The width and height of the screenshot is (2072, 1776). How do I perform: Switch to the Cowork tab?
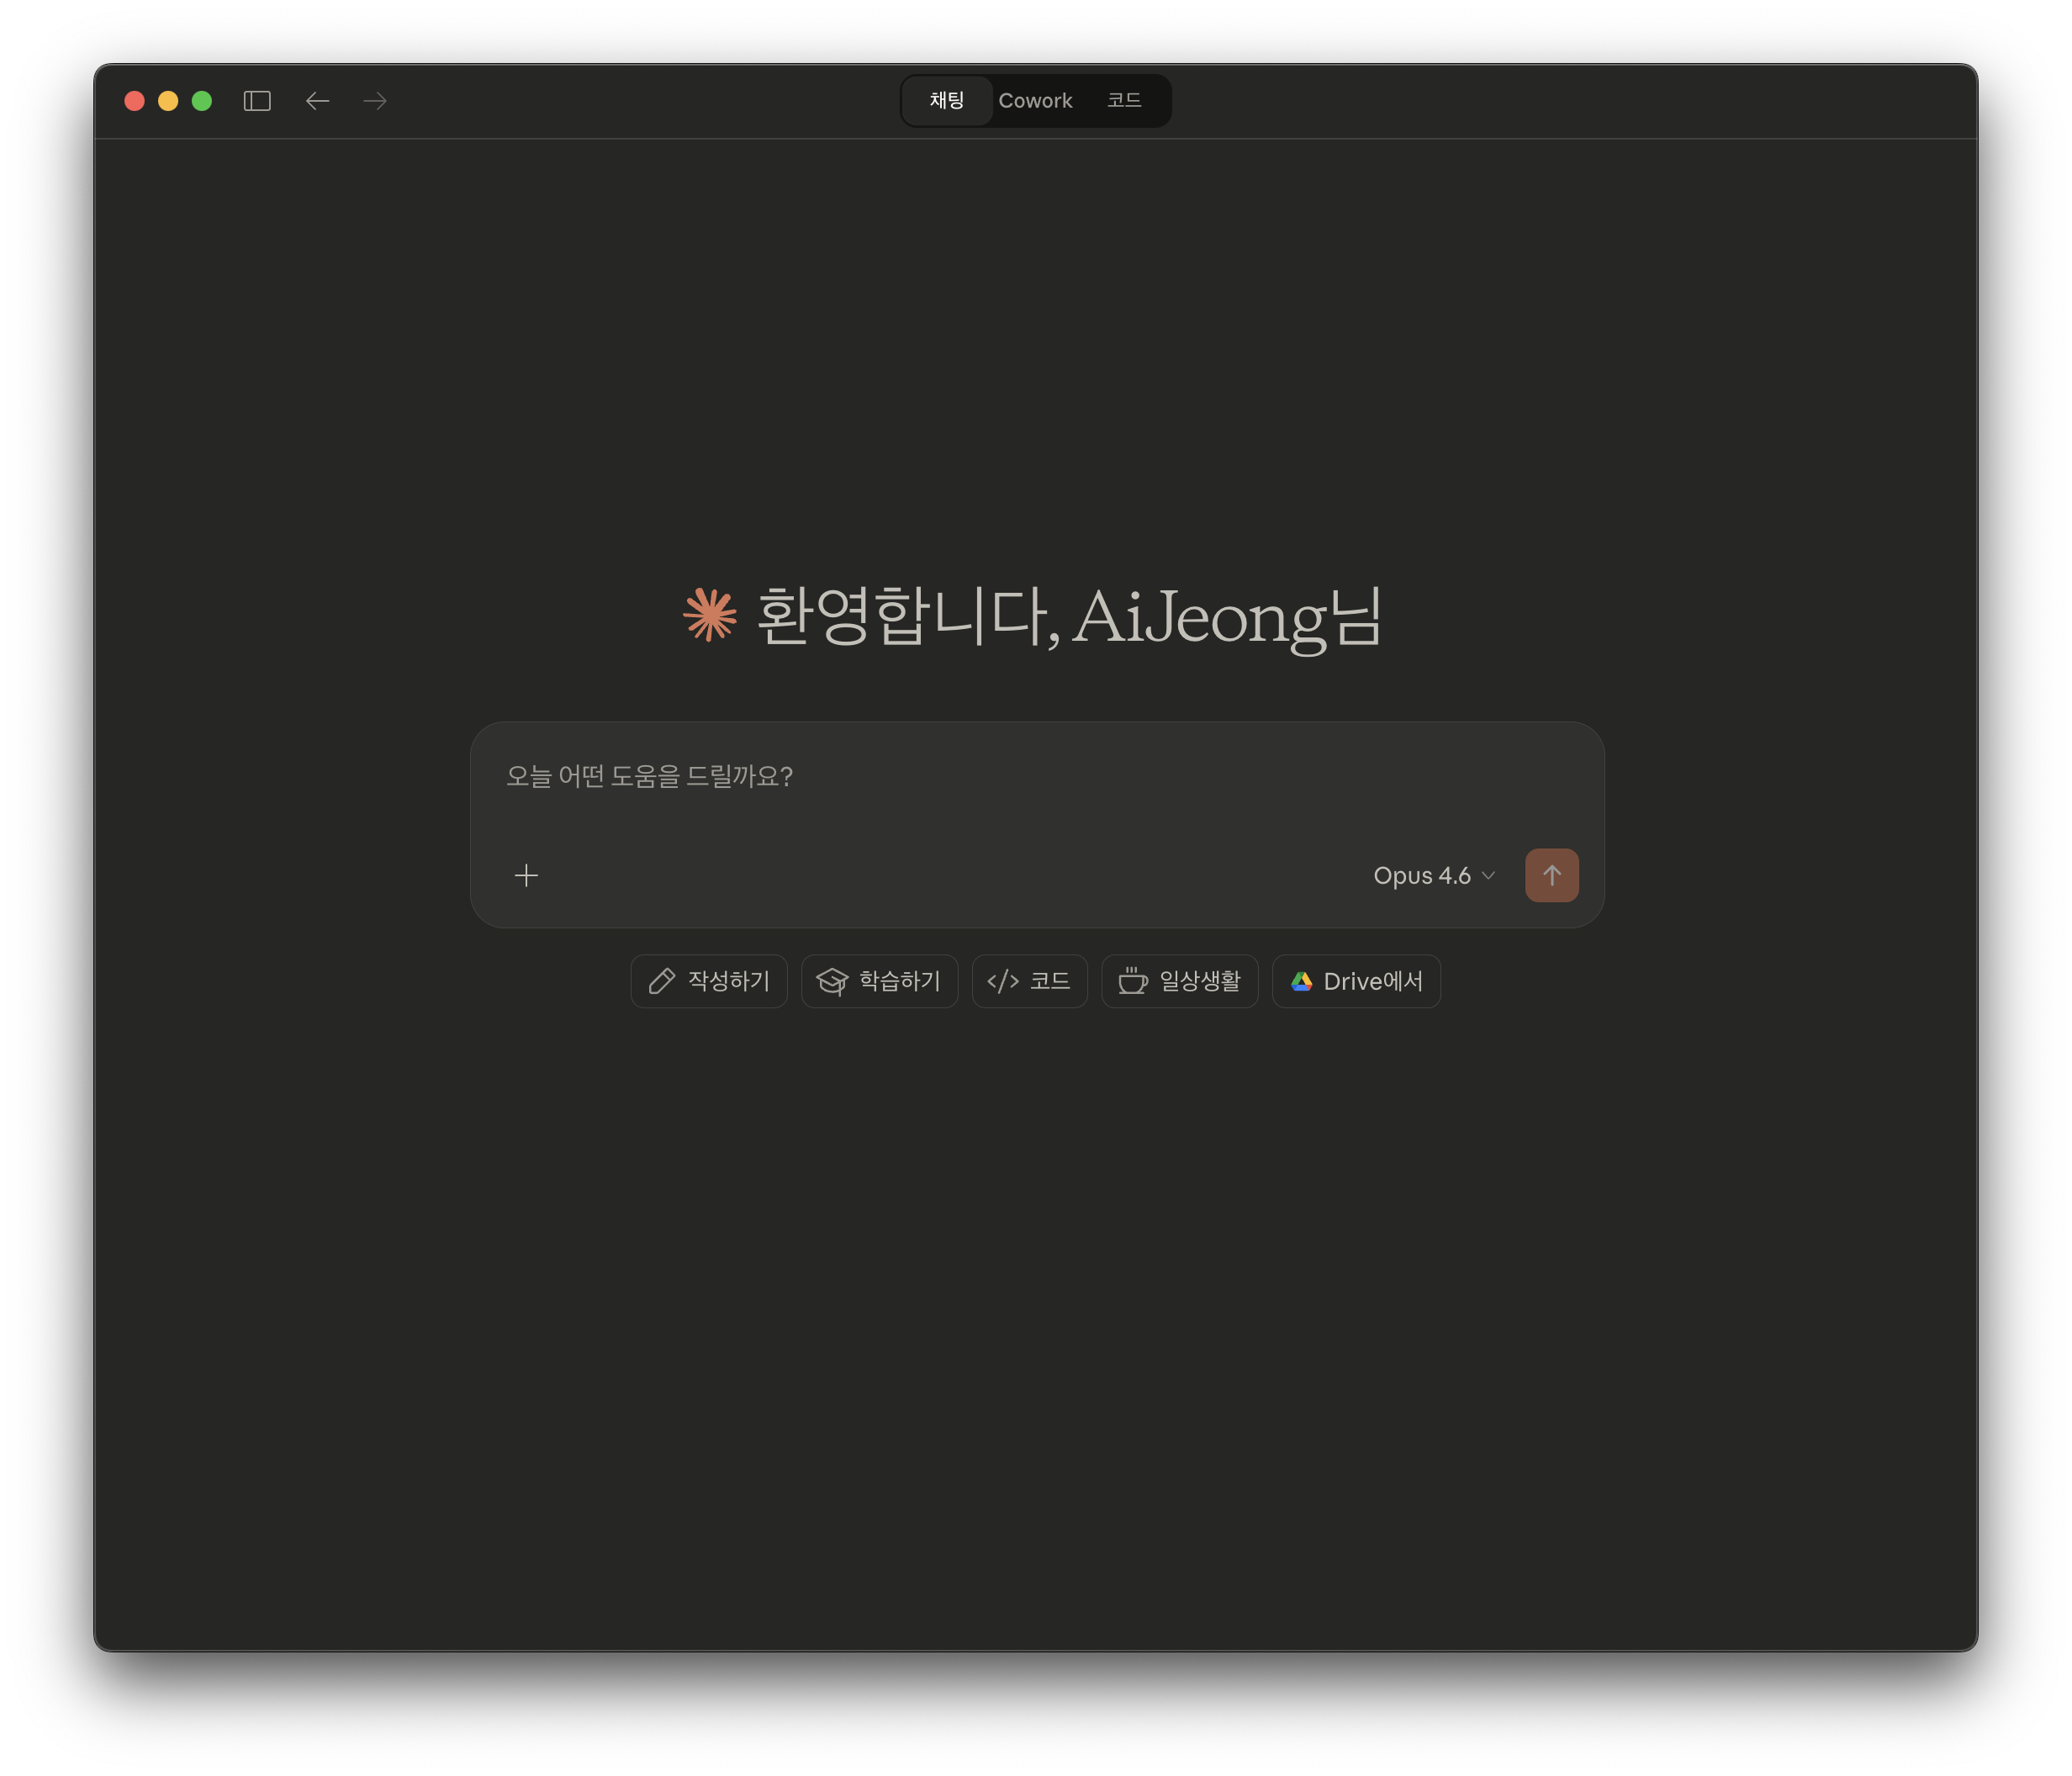pos(1035,100)
